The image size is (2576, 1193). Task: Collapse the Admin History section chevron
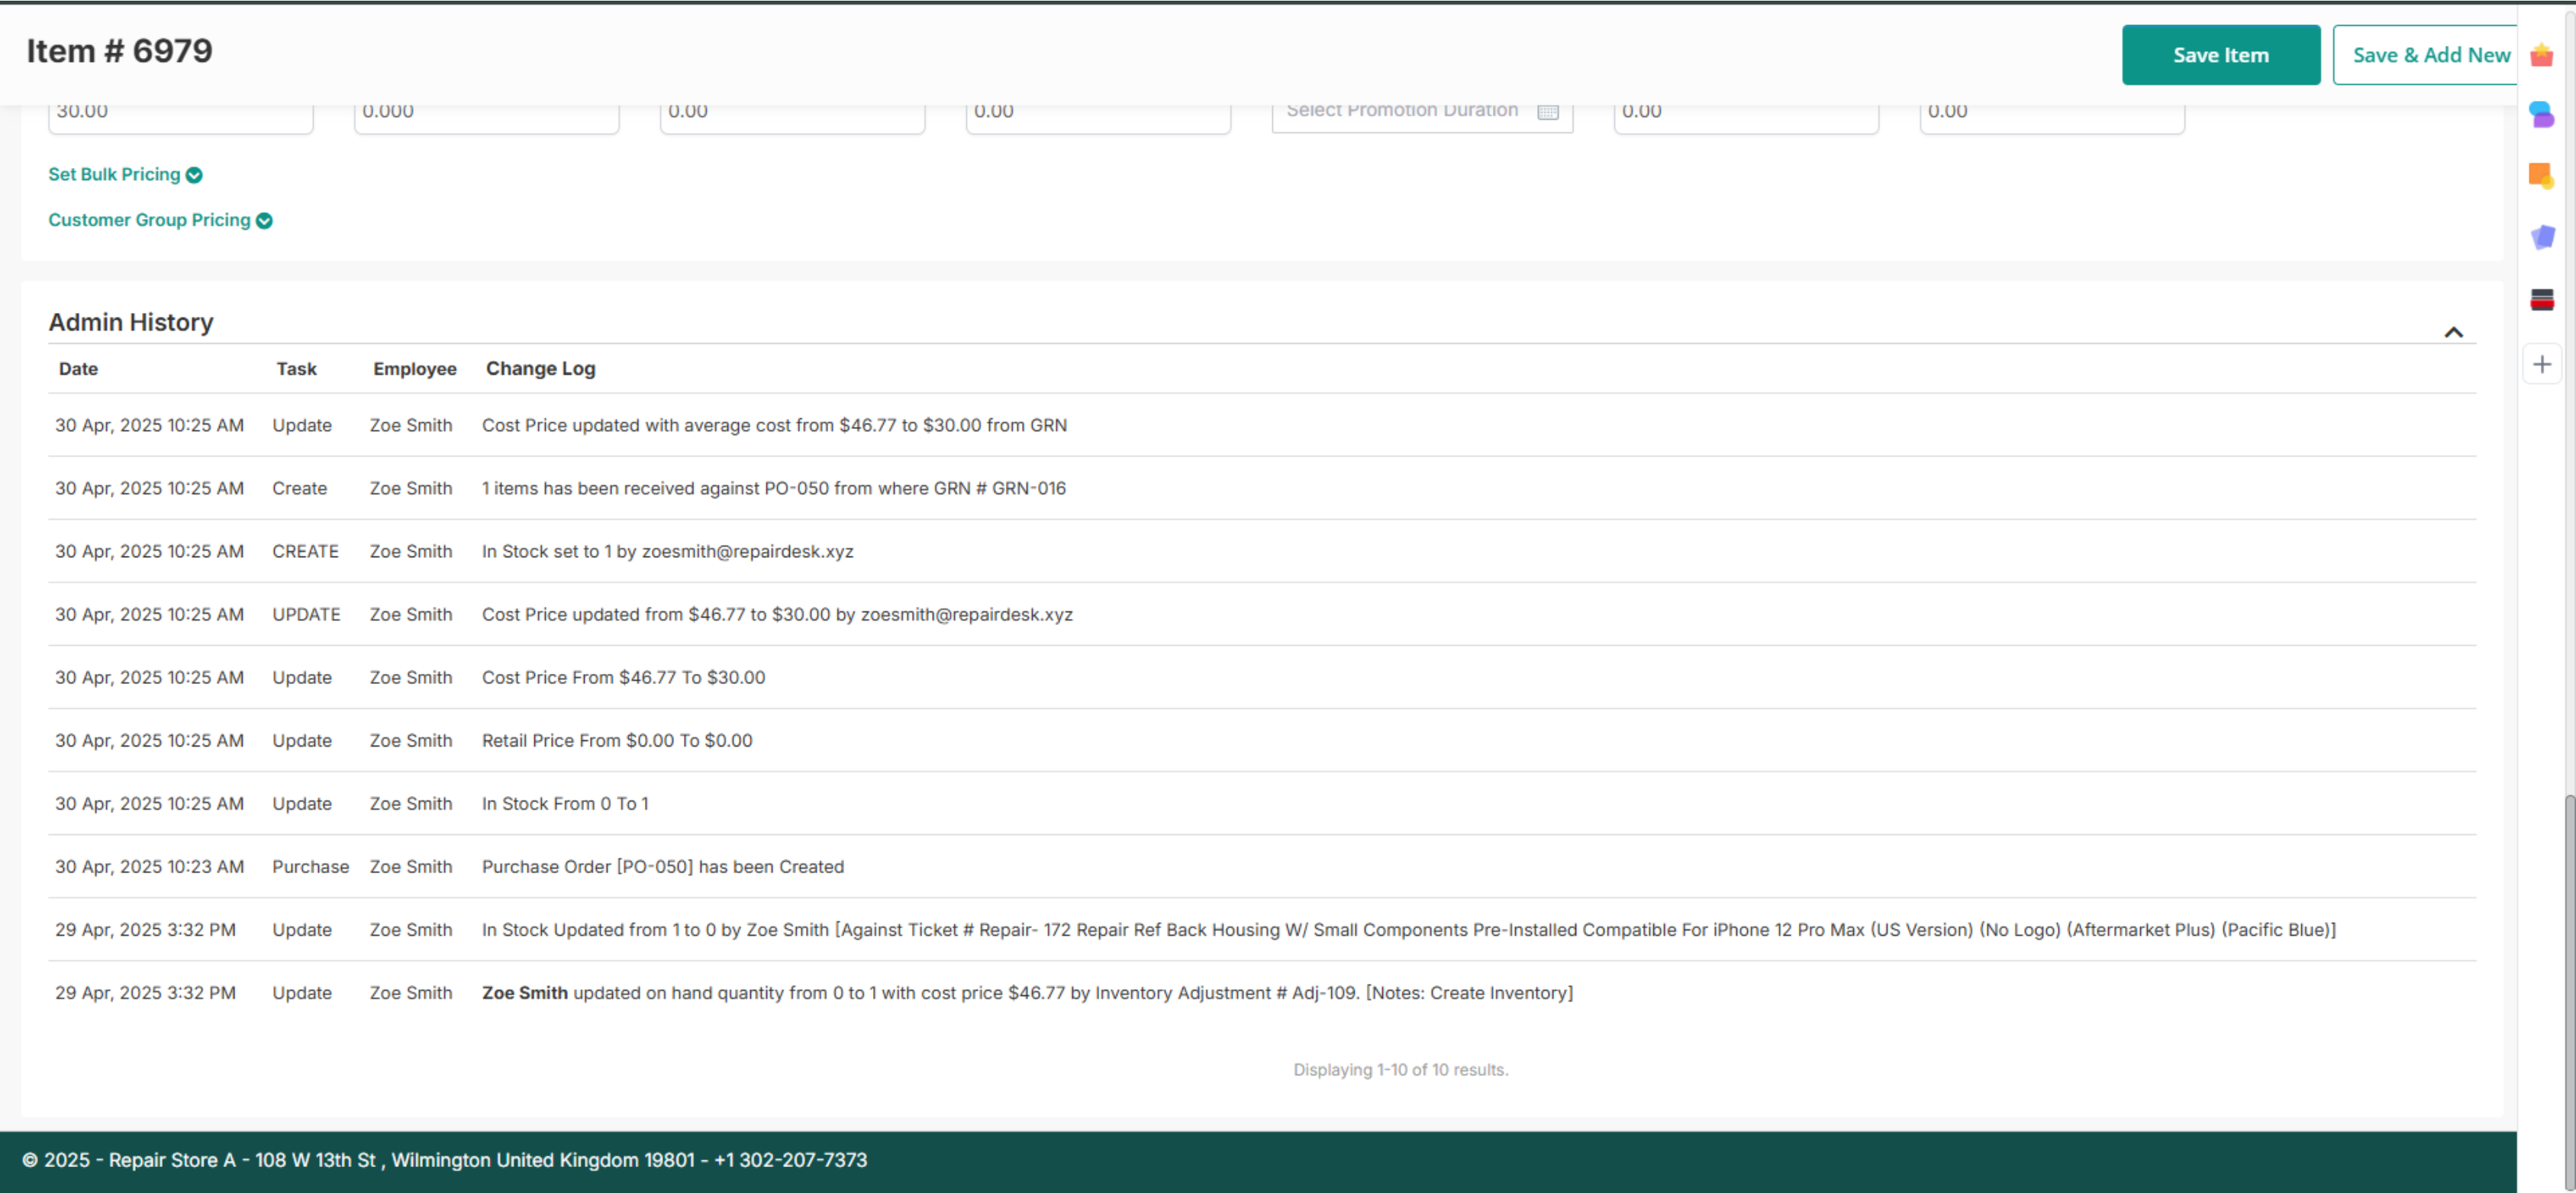[x=2453, y=332]
